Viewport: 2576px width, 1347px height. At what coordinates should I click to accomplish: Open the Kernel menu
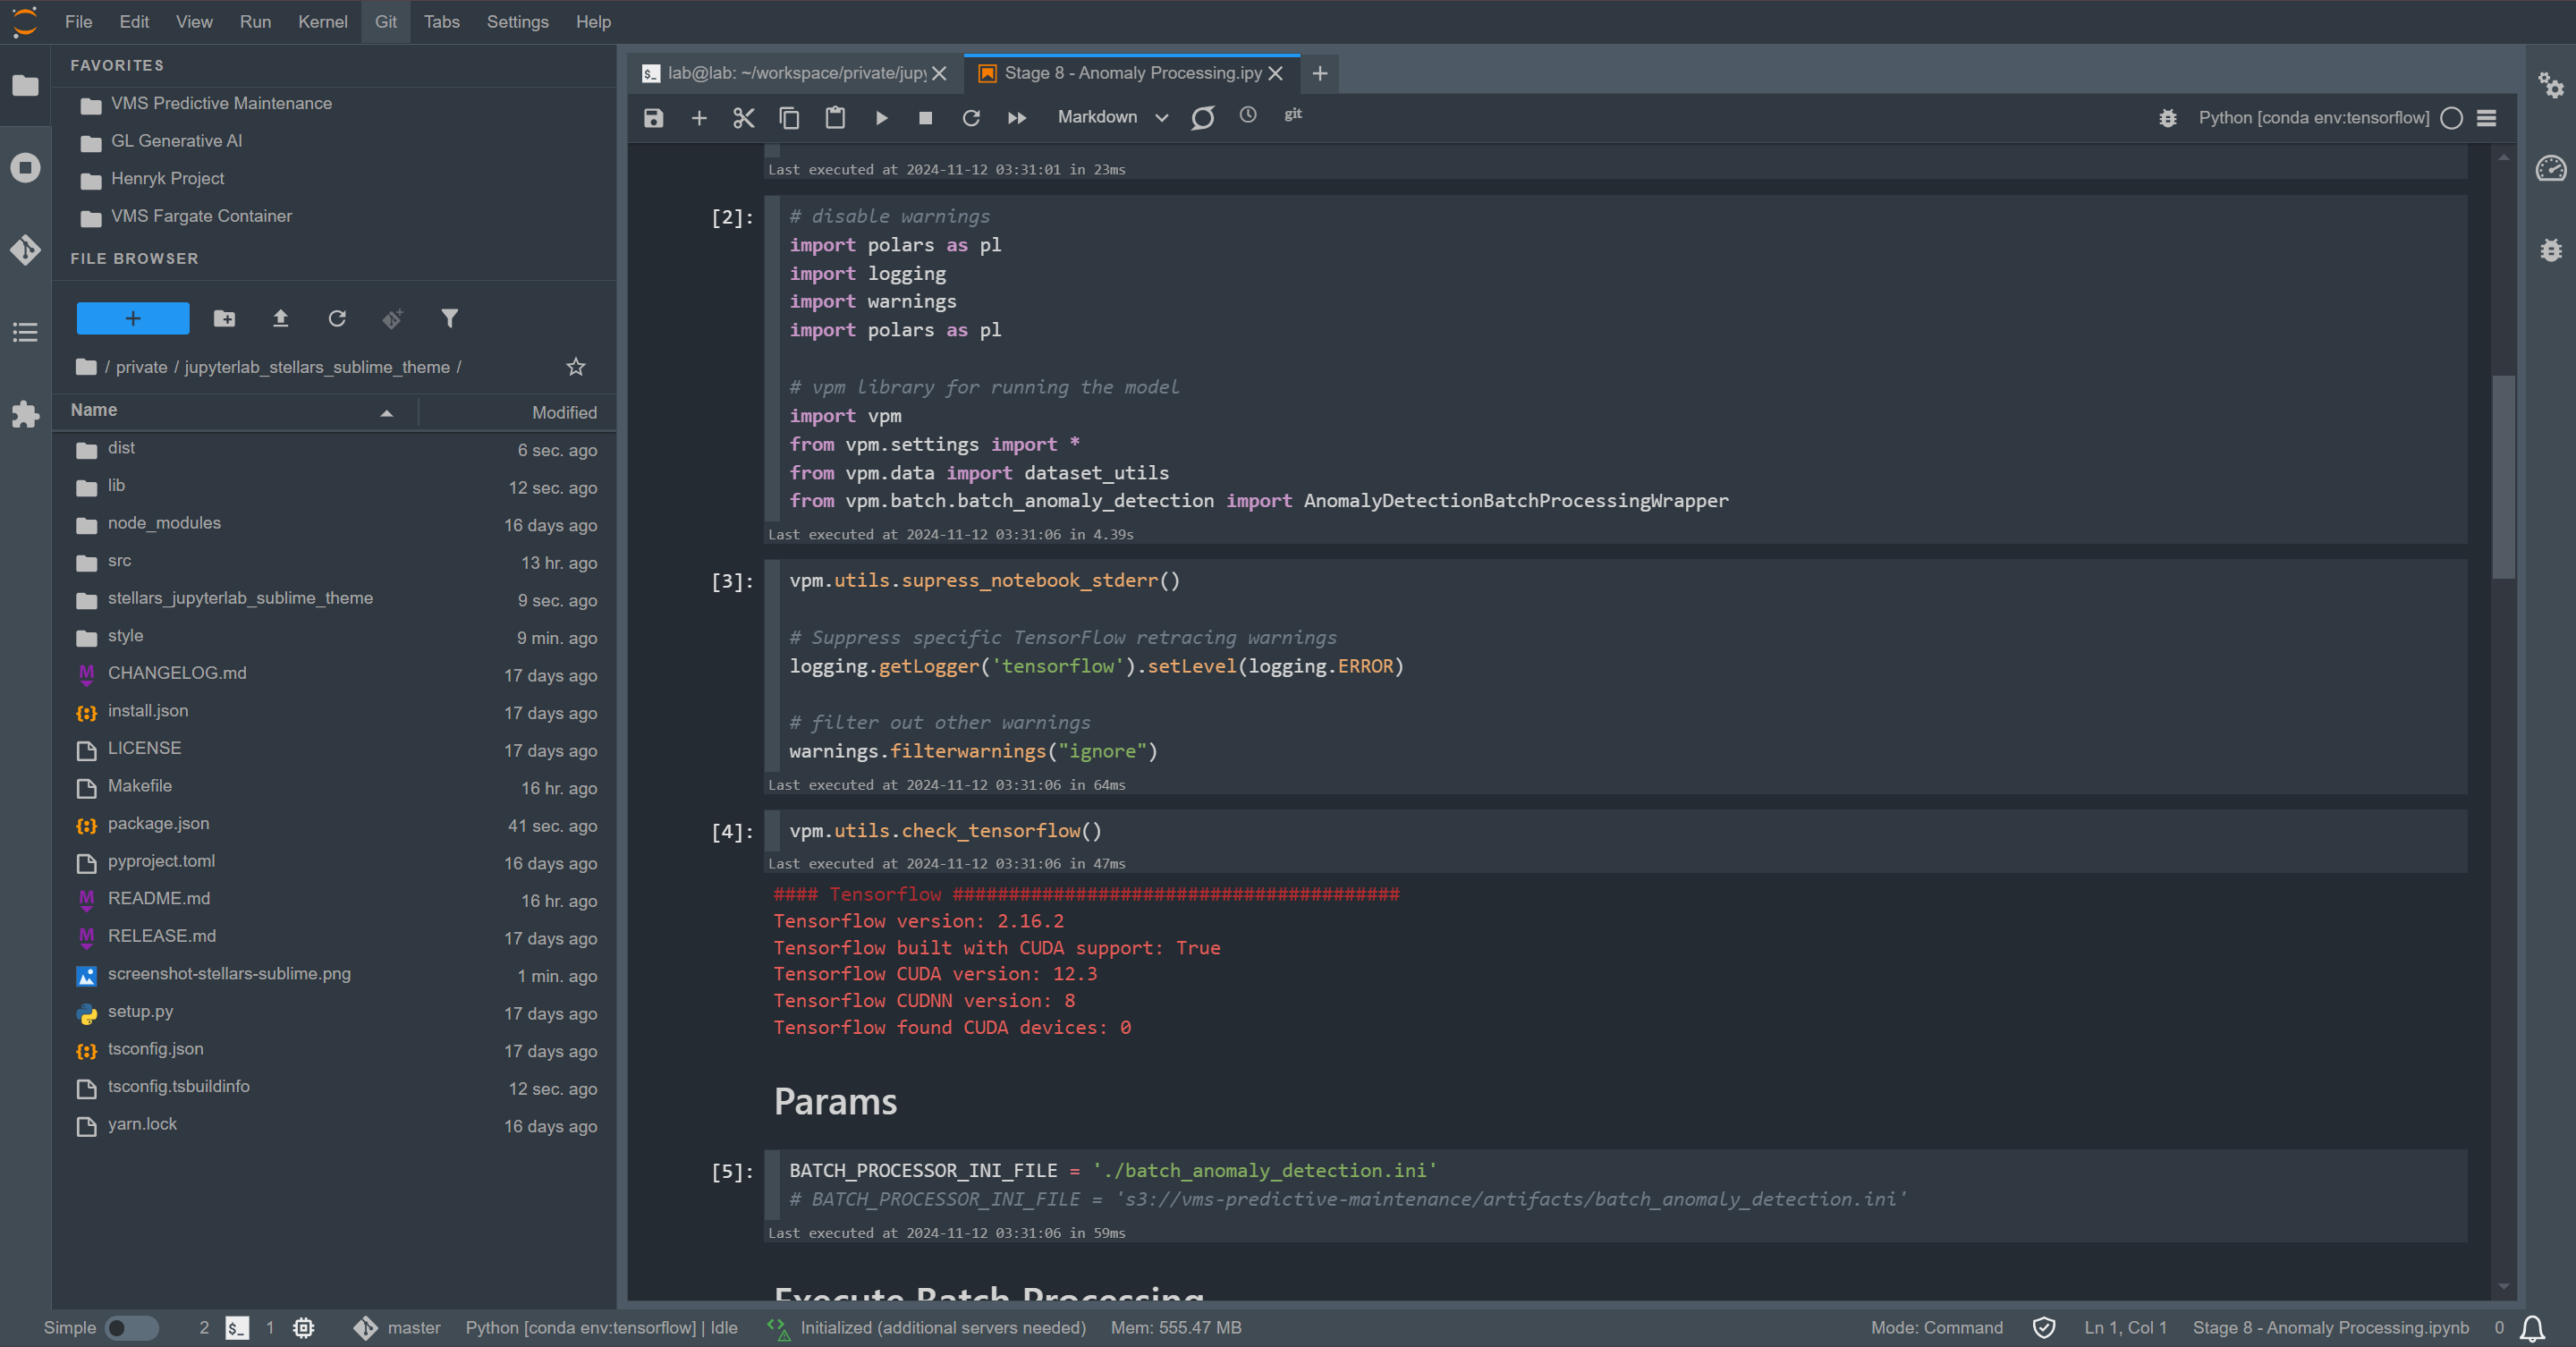pyautogui.click(x=321, y=21)
